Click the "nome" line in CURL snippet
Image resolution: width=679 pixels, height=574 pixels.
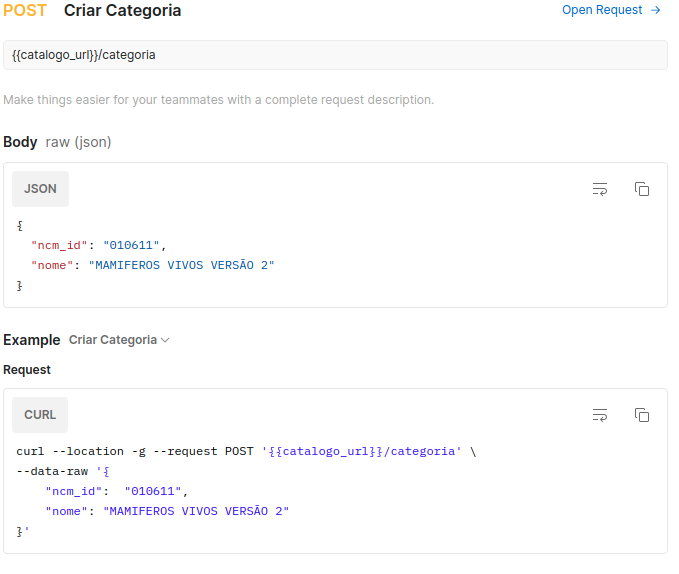coord(167,511)
